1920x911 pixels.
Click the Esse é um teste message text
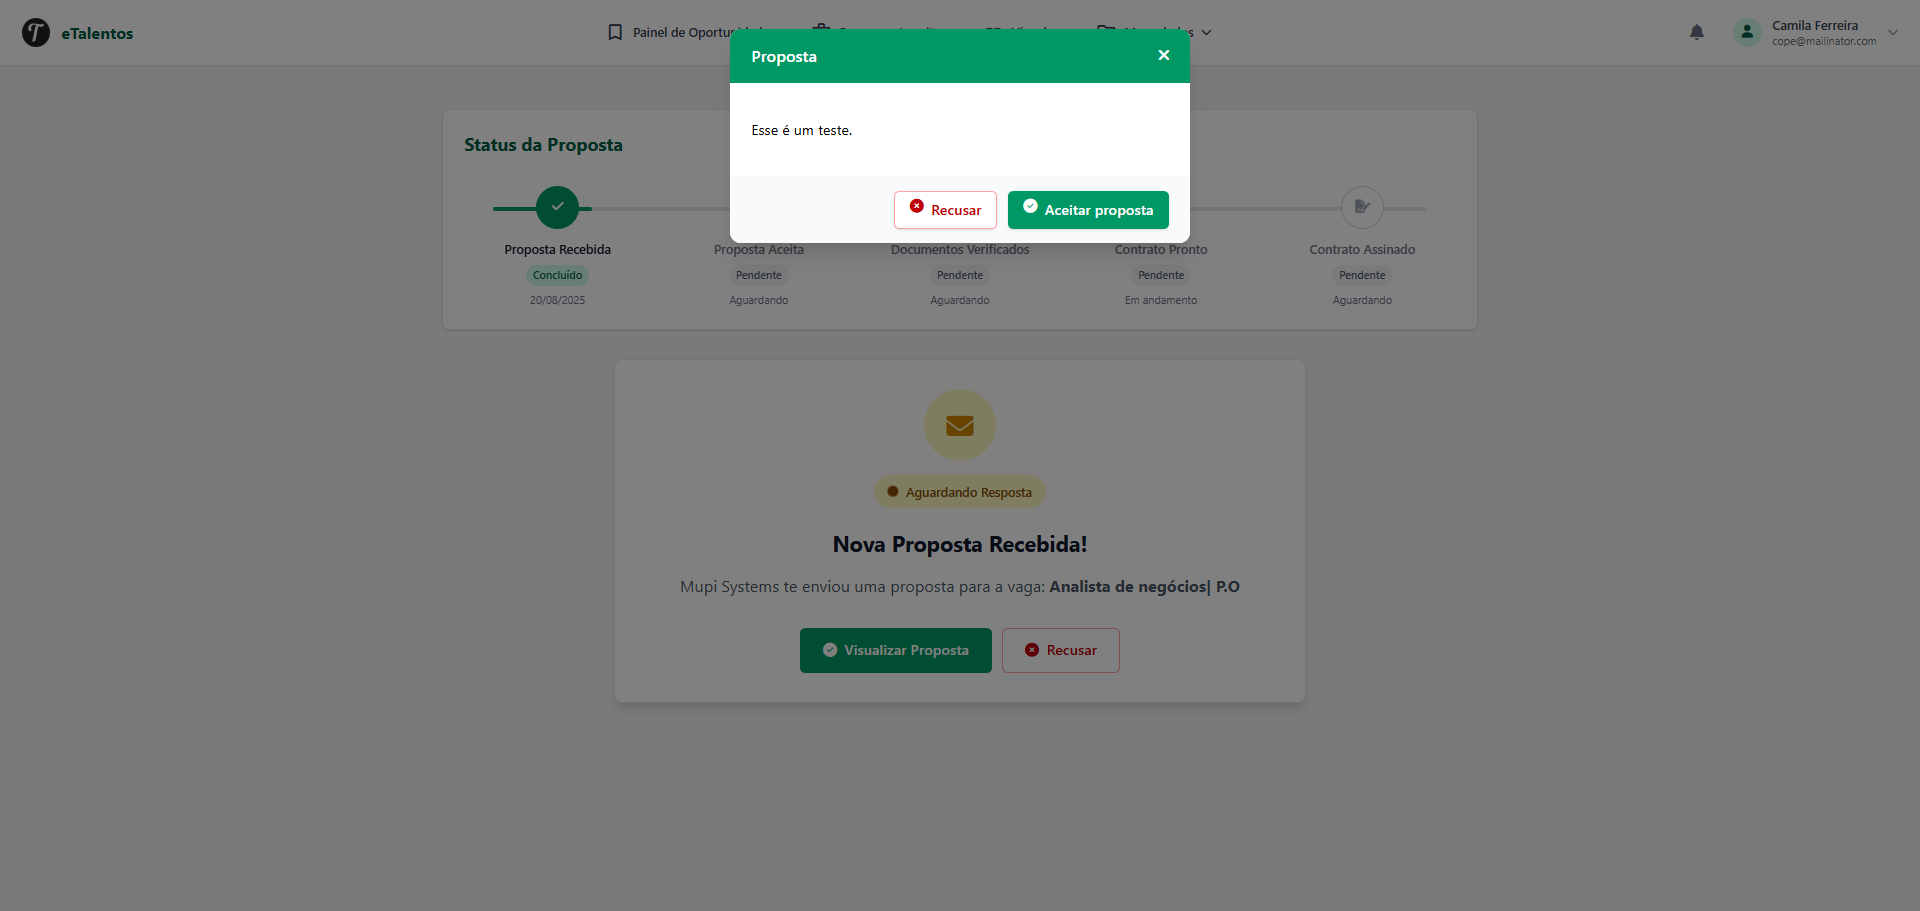point(802,130)
